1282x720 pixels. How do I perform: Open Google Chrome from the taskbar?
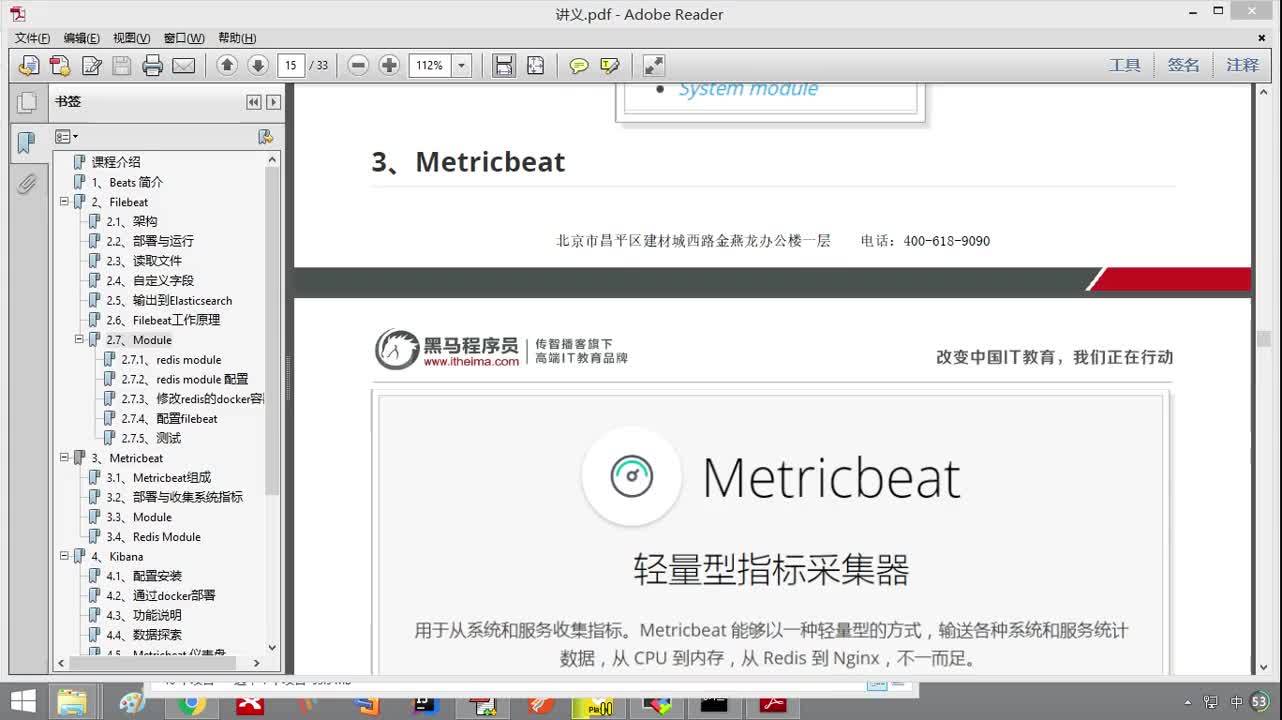[x=191, y=703]
